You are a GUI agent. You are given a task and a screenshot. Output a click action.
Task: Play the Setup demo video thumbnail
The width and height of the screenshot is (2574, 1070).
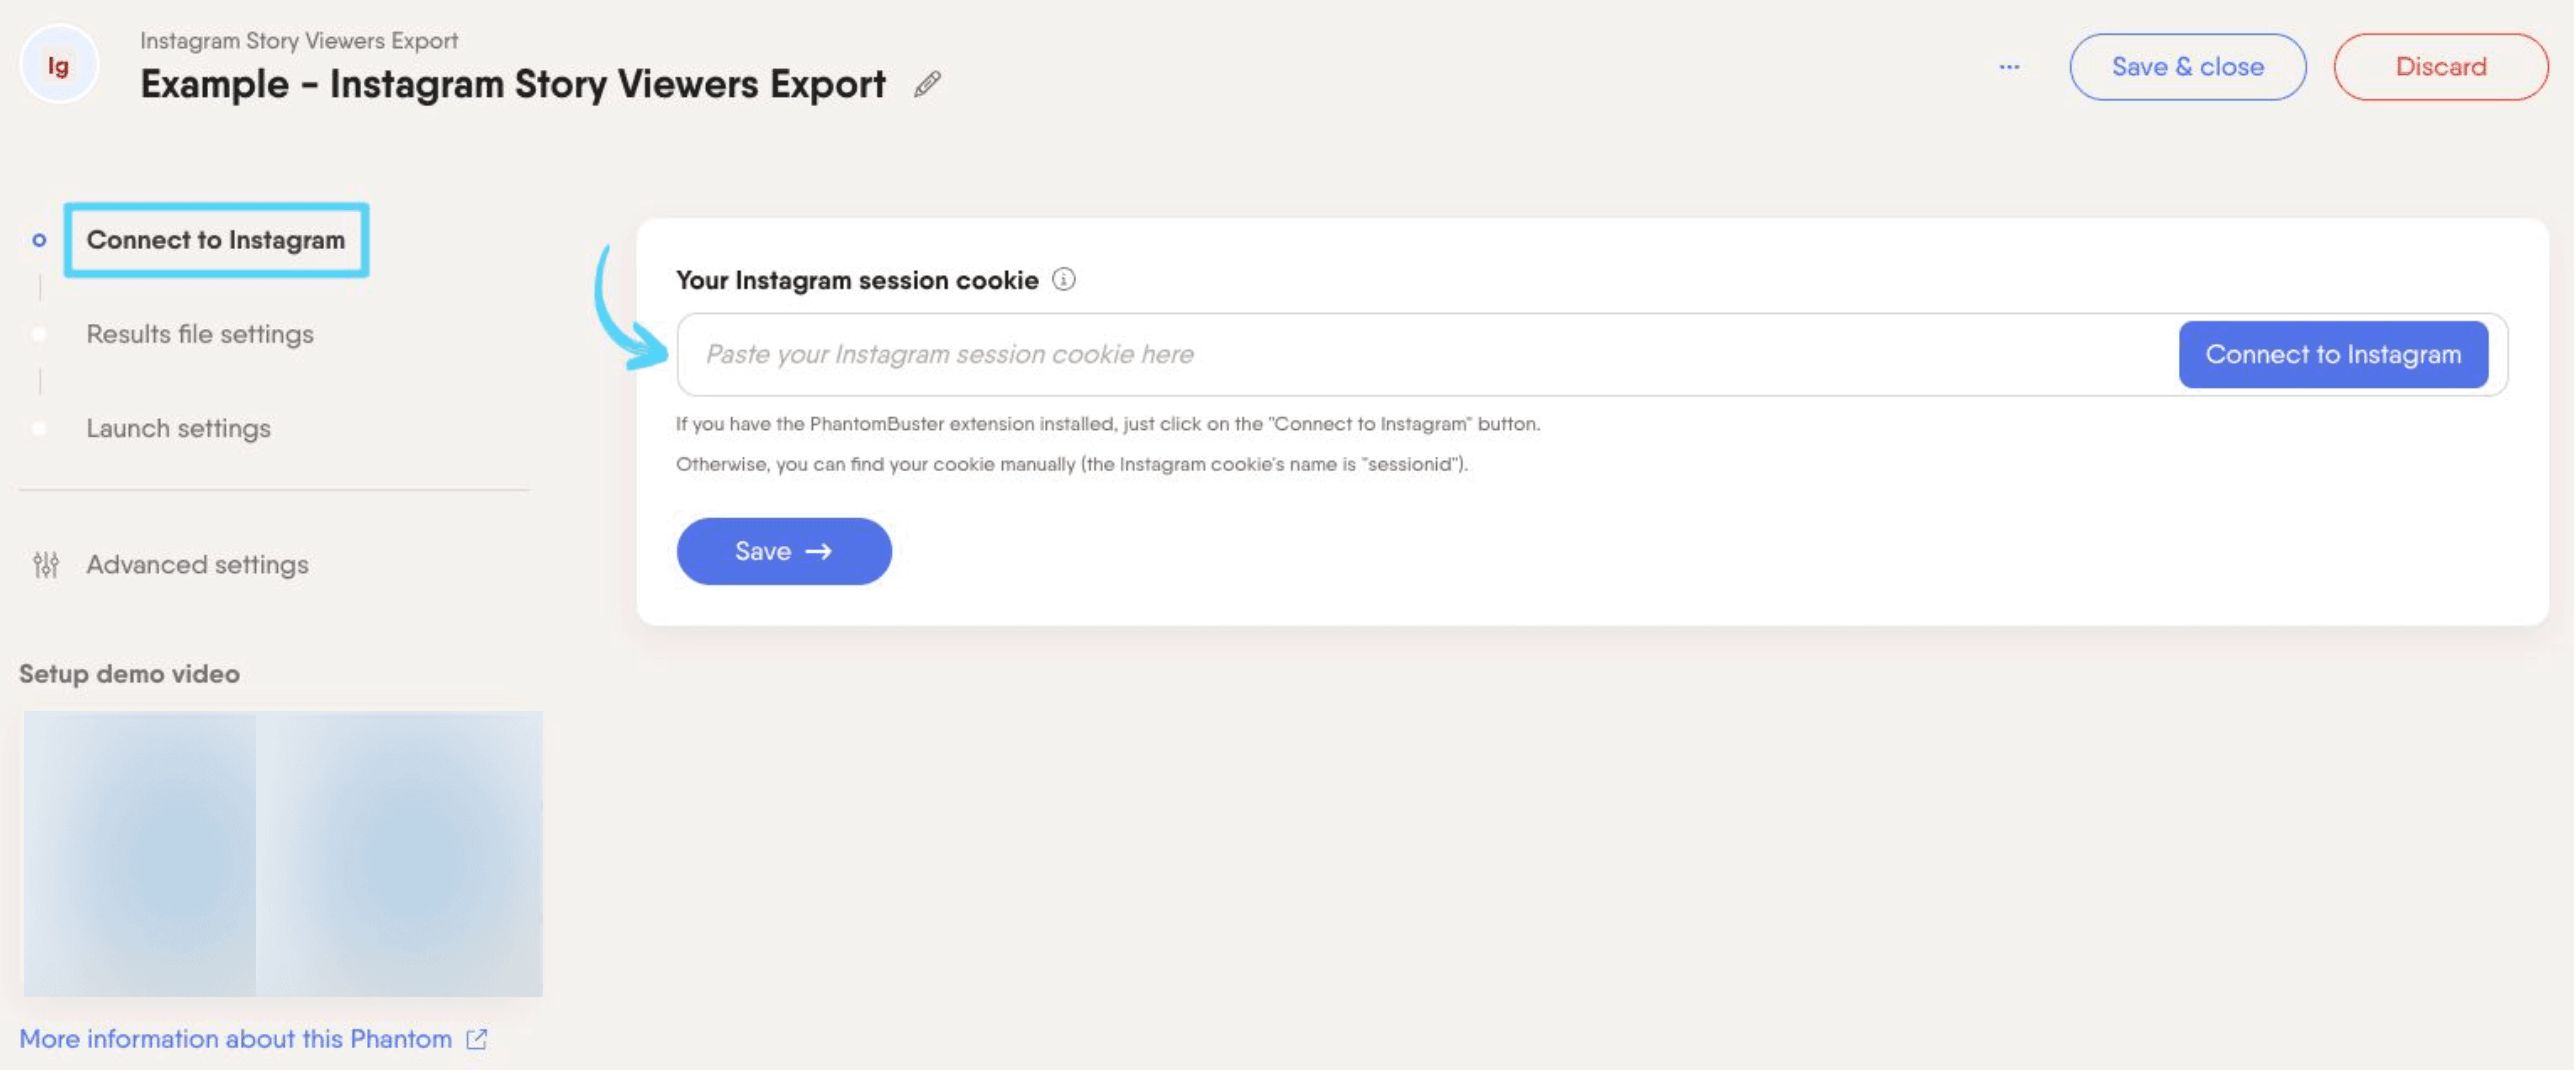[x=283, y=853]
